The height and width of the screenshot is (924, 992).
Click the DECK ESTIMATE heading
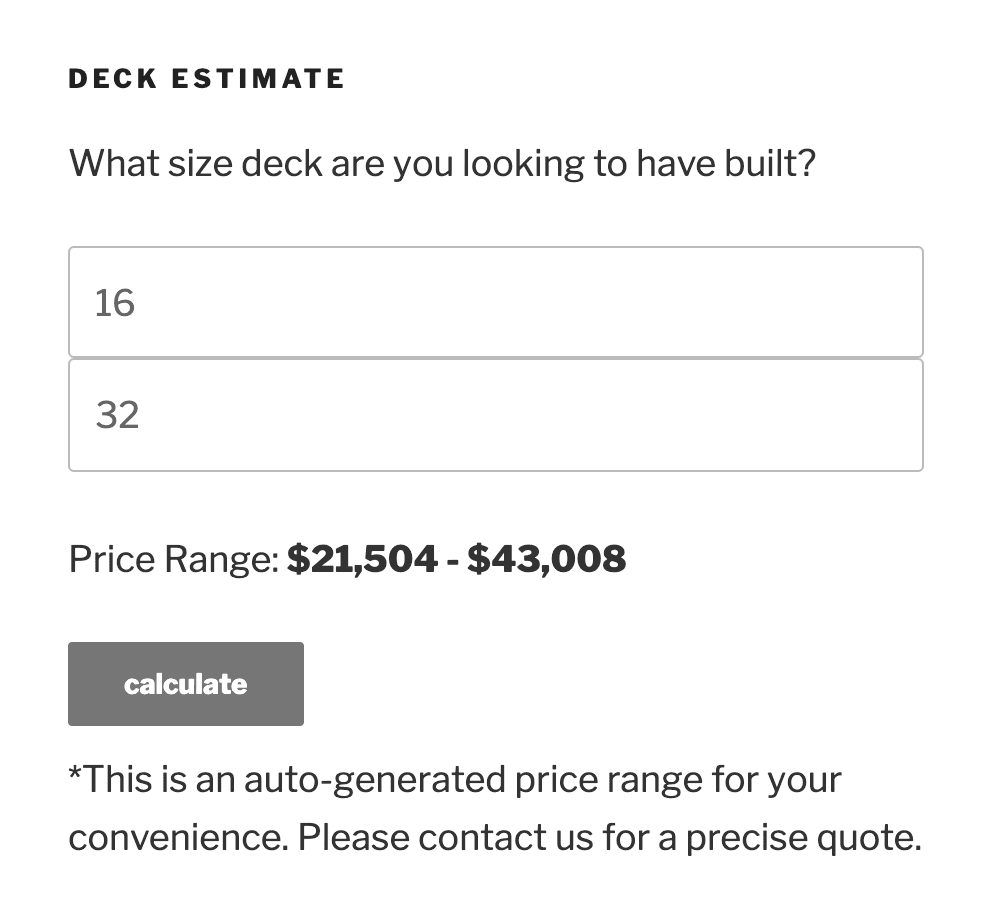pos(206,78)
